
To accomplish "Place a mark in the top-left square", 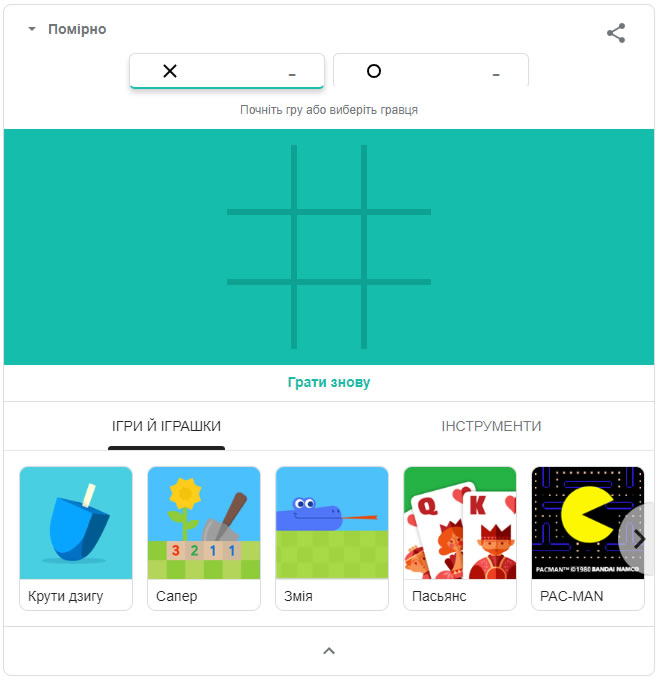I will point(259,177).
